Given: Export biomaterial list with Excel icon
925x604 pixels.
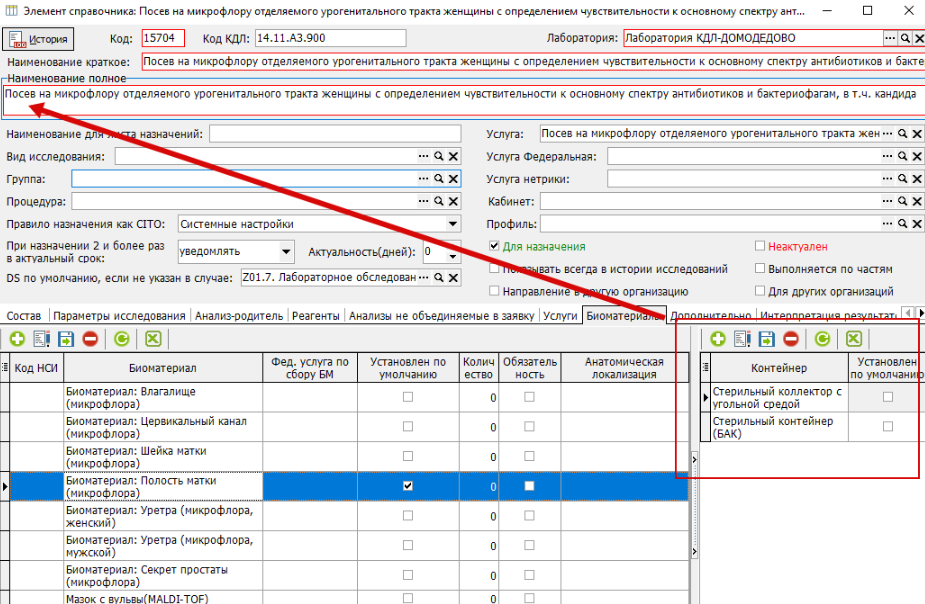Looking at the screenshot, I should [153, 339].
